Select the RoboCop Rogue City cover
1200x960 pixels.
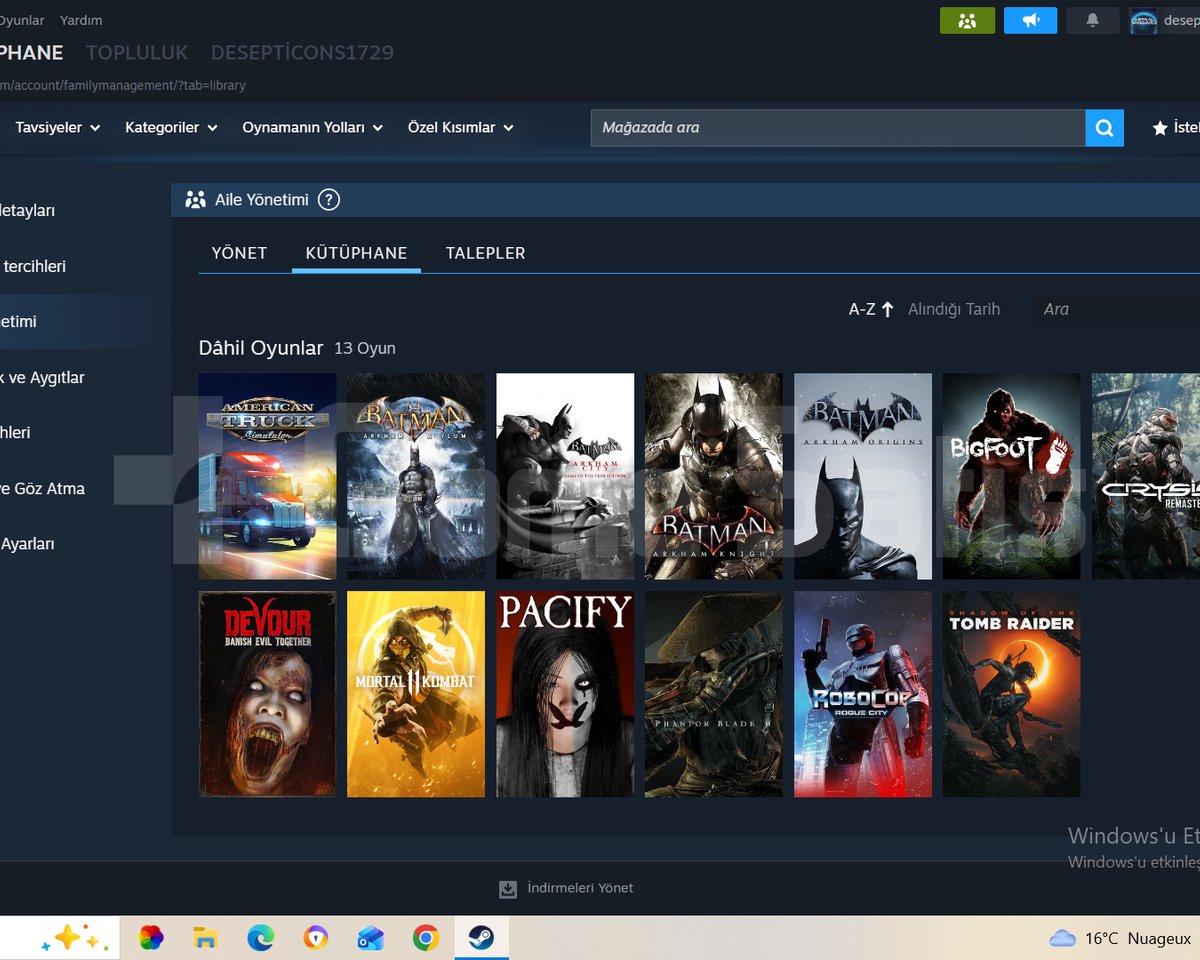click(x=863, y=694)
